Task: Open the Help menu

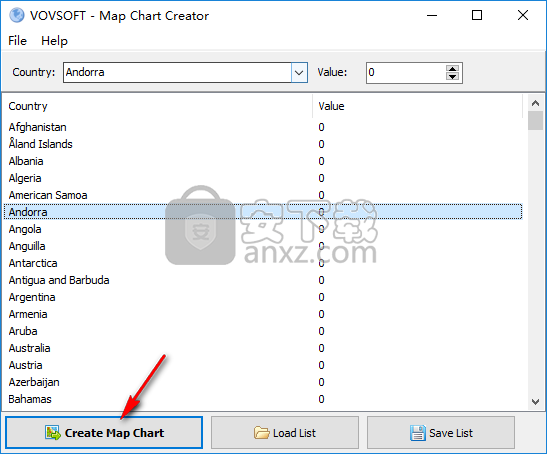Action: (x=54, y=41)
